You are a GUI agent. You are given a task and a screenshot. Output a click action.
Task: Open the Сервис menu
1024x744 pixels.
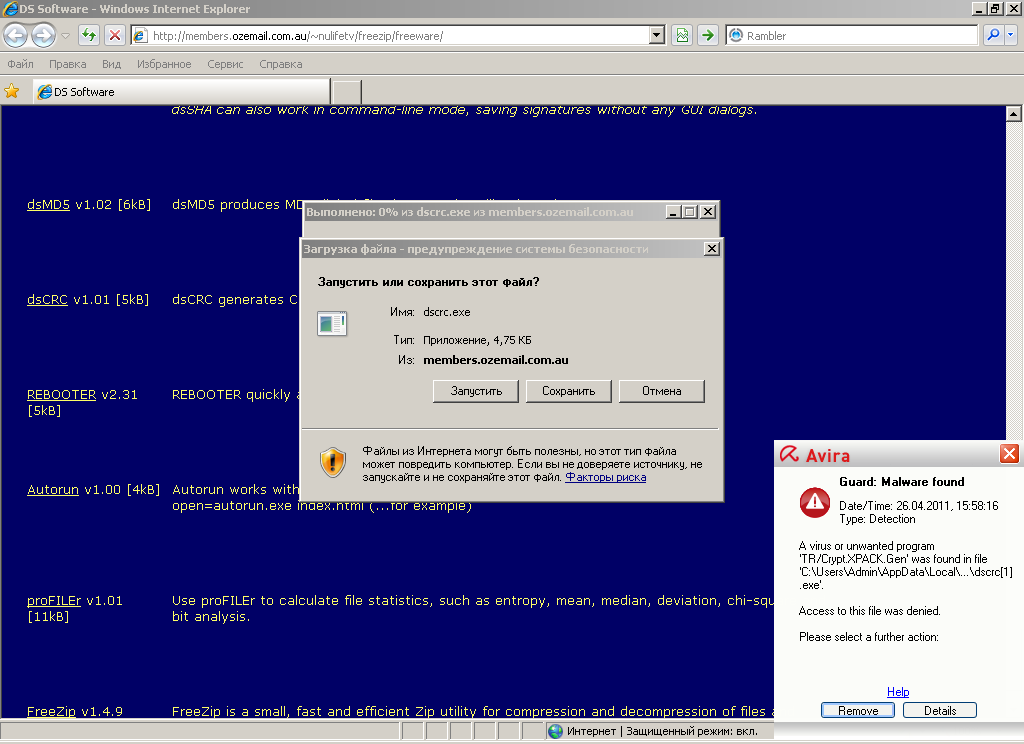point(225,64)
